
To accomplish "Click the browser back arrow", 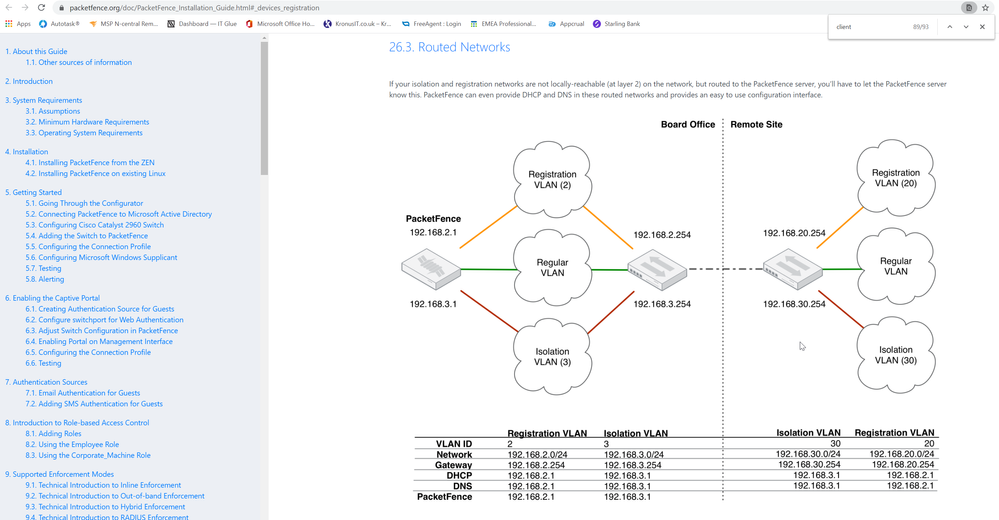I will pos(9,8).
